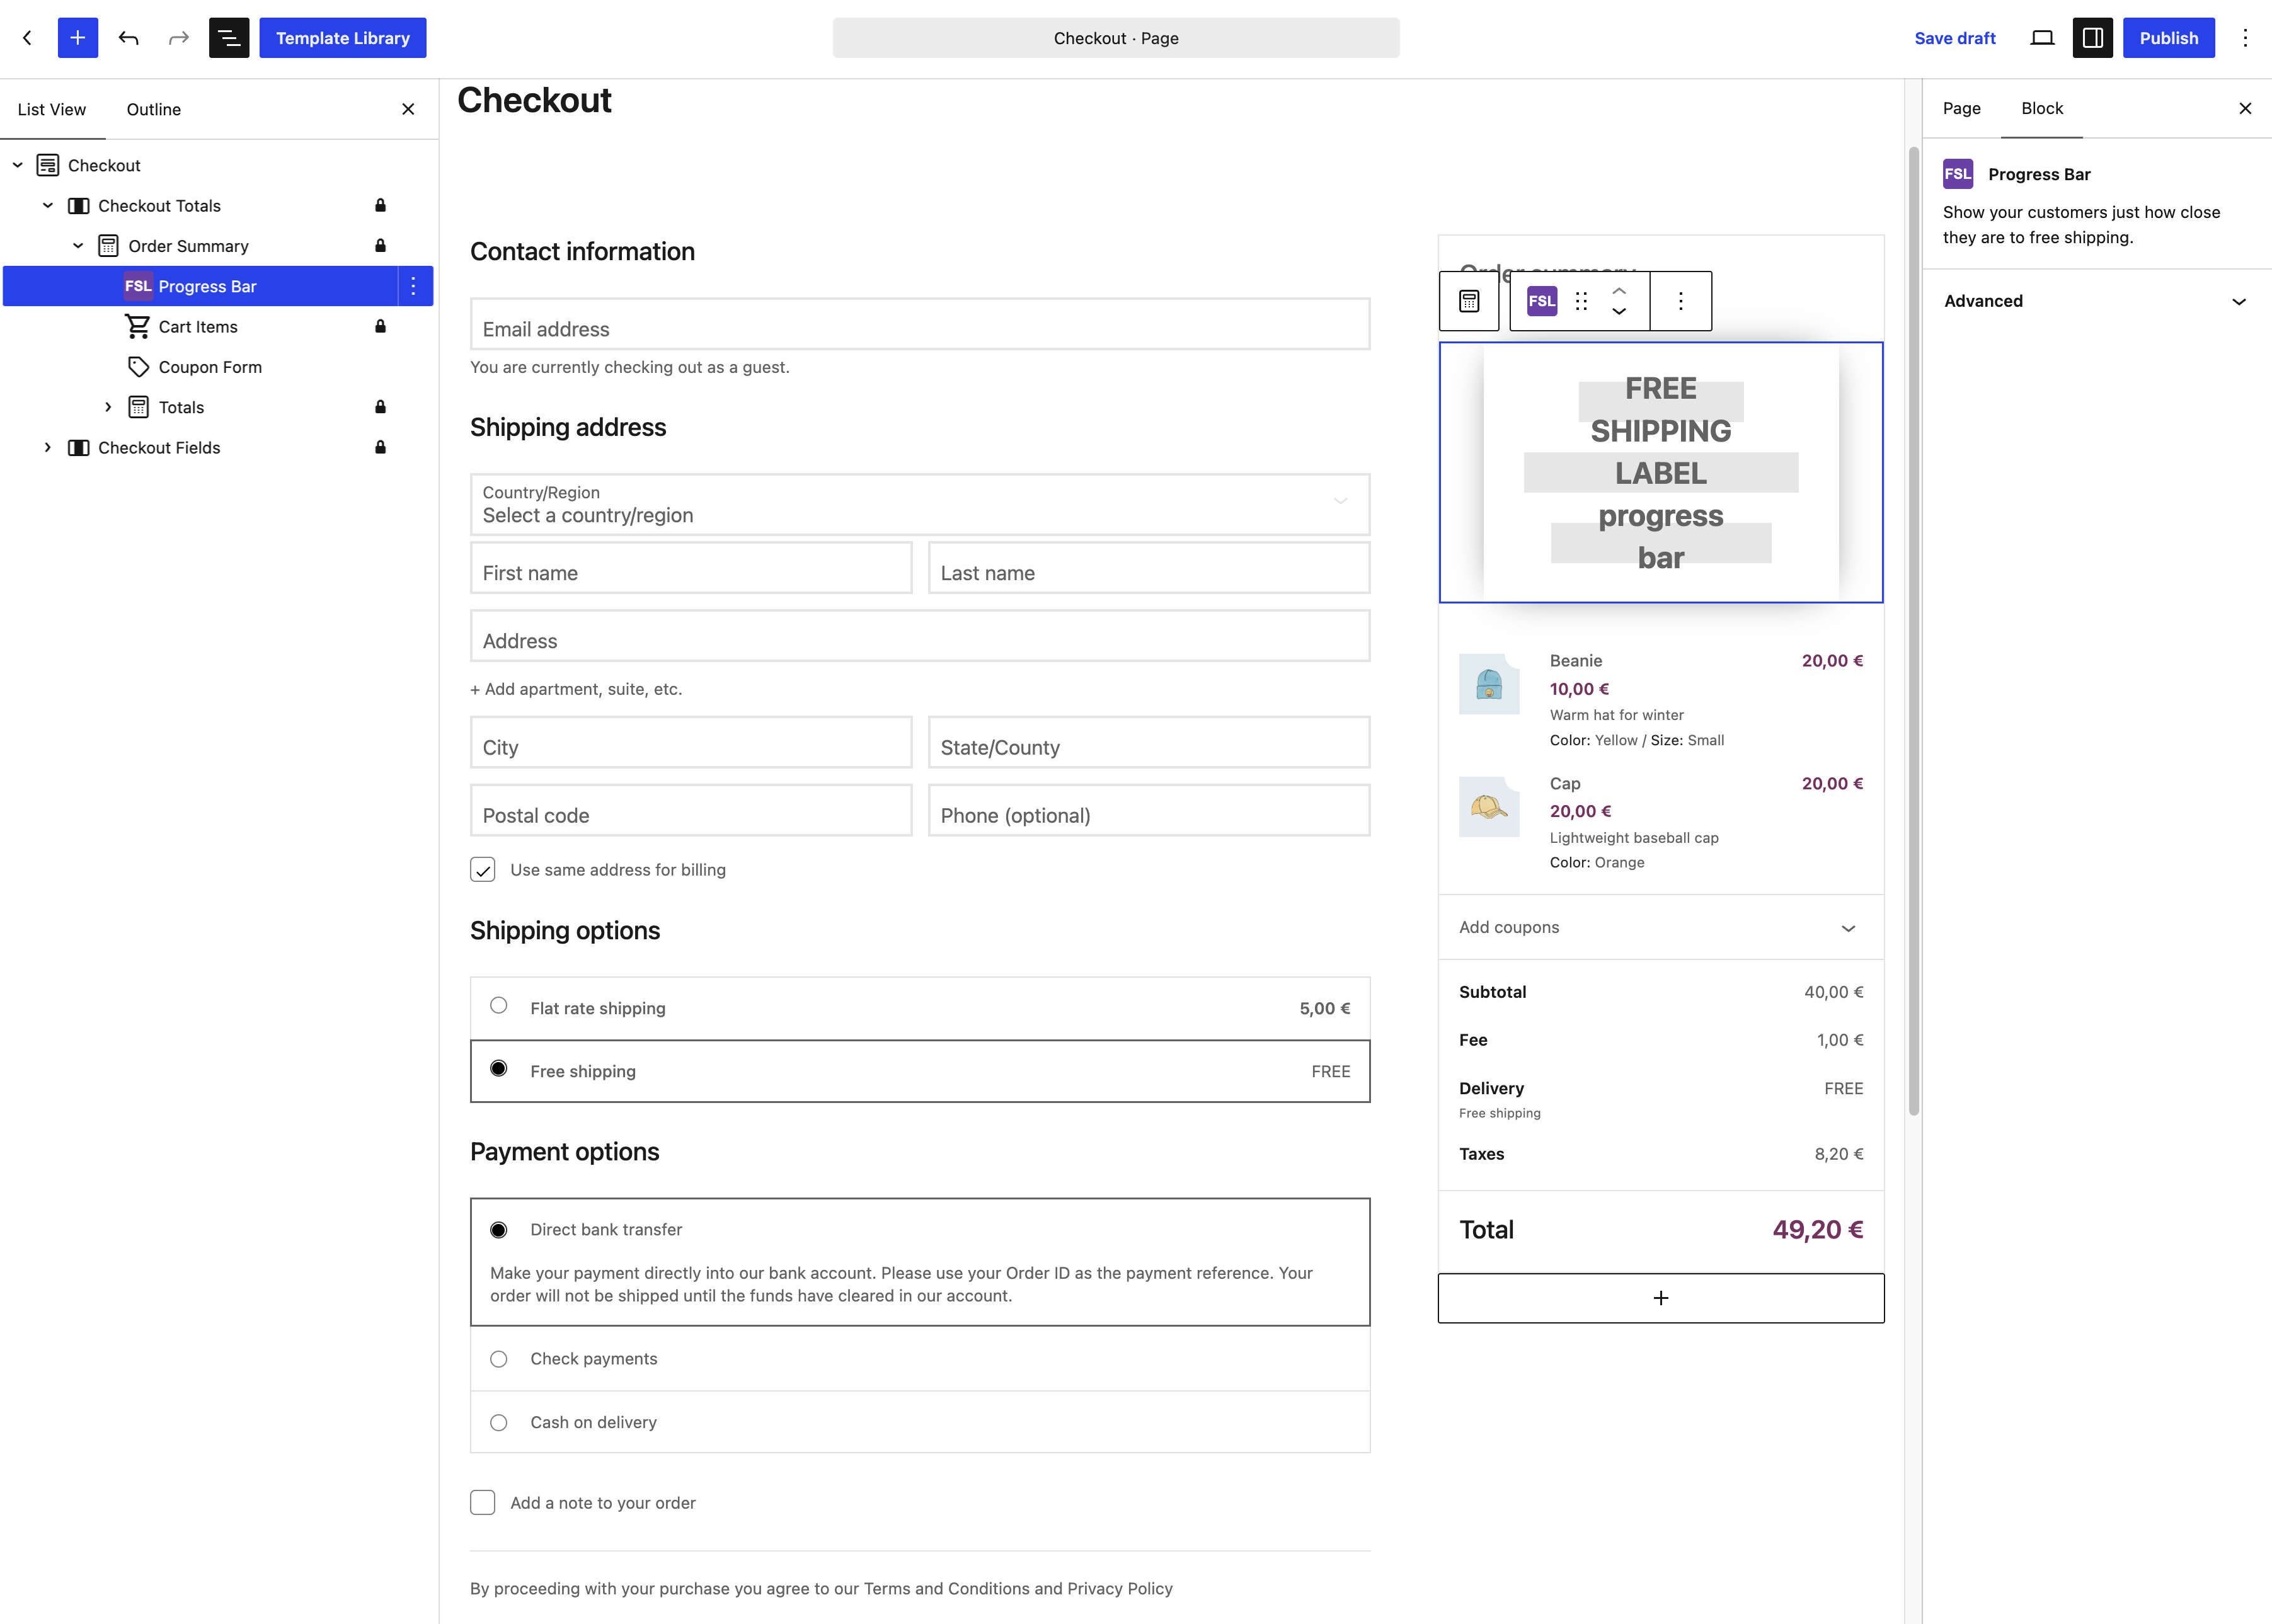Click Save draft
Image resolution: width=2272 pixels, height=1624 pixels.
1955,38
